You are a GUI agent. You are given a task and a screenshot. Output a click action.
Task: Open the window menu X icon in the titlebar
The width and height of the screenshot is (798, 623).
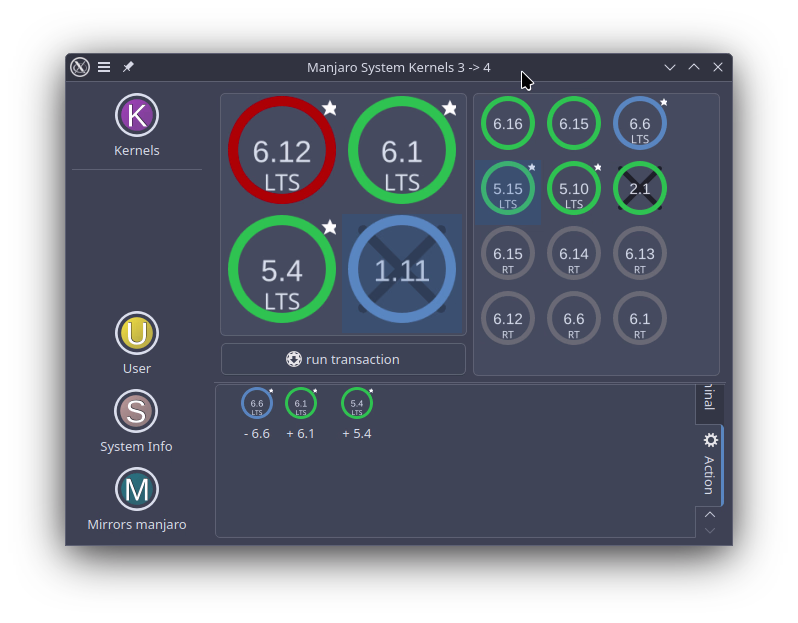point(80,67)
